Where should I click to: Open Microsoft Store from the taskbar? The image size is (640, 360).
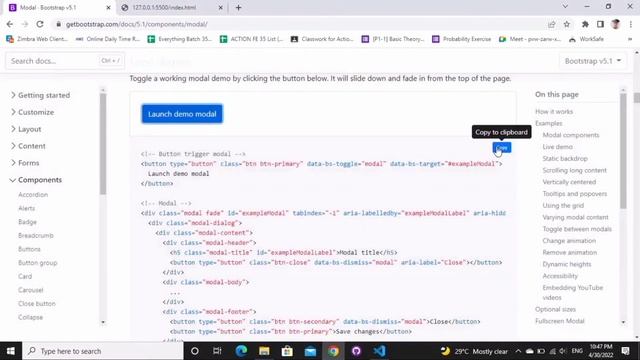pyautogui.click(x=287, y=351)
